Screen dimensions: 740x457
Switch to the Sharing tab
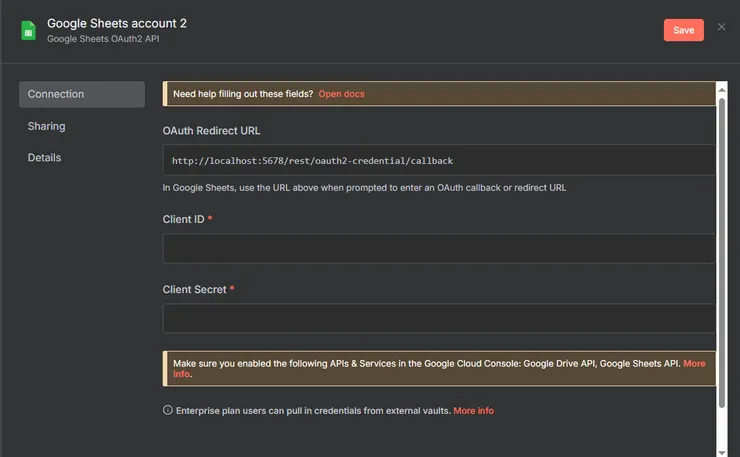(x=46, y=126)
